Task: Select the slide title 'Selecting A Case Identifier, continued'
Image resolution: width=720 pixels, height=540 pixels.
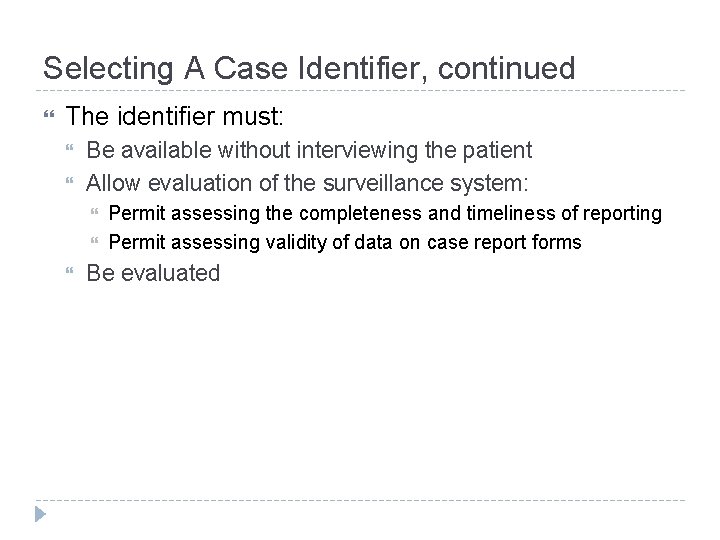Action: point(309,68)
